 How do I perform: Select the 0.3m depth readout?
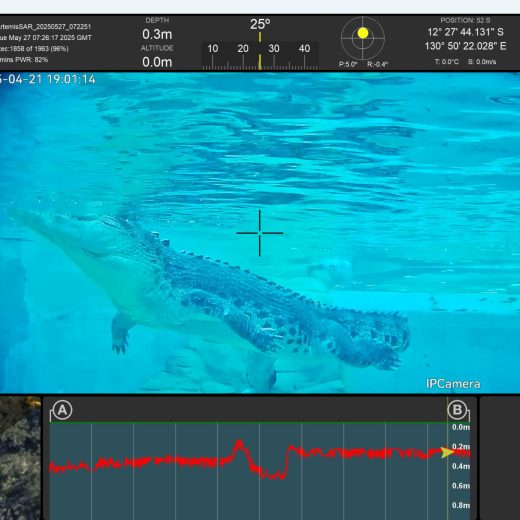click(x=157, y=34)
